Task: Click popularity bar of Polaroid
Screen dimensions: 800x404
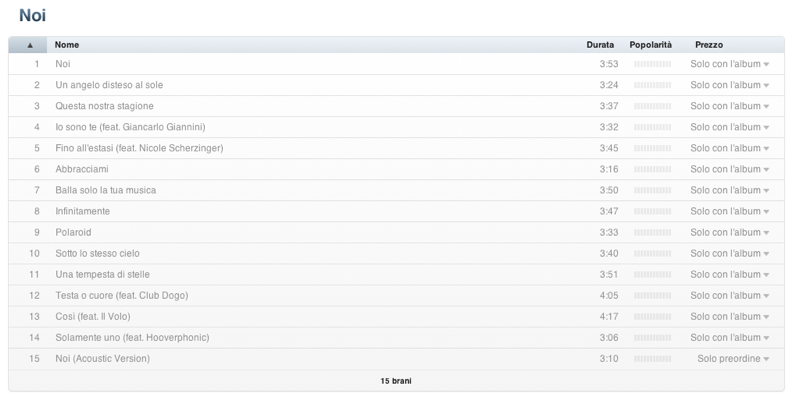Action: (x=653, y=233)
